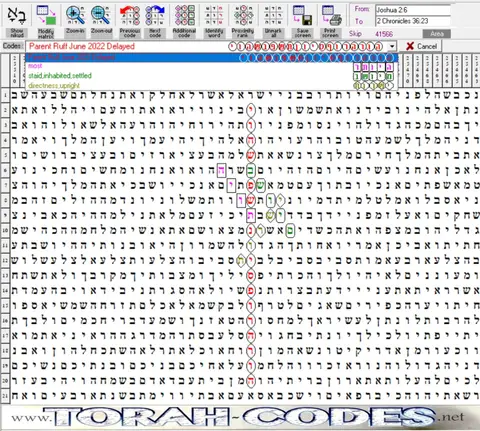Click the Next code blue arrow icon
480x431 pixels.
pos(155,15)
